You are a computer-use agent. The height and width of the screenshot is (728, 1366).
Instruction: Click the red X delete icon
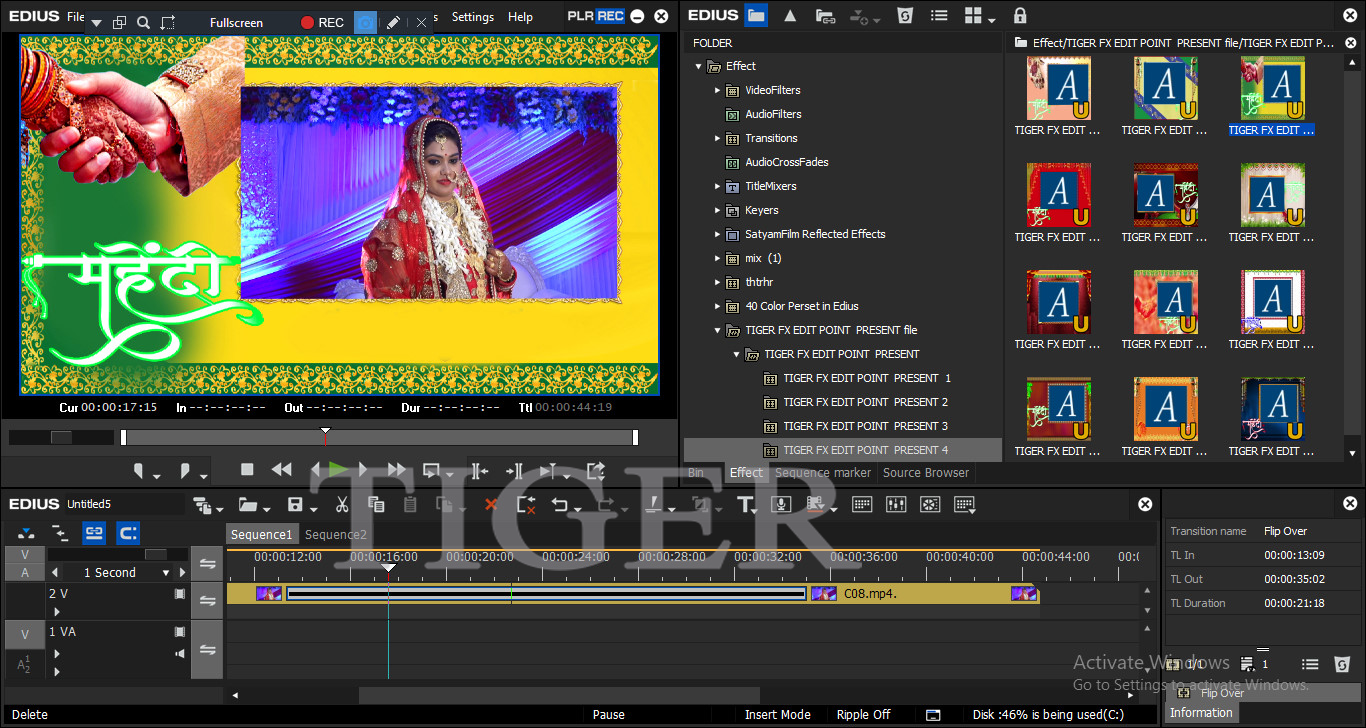490,505
